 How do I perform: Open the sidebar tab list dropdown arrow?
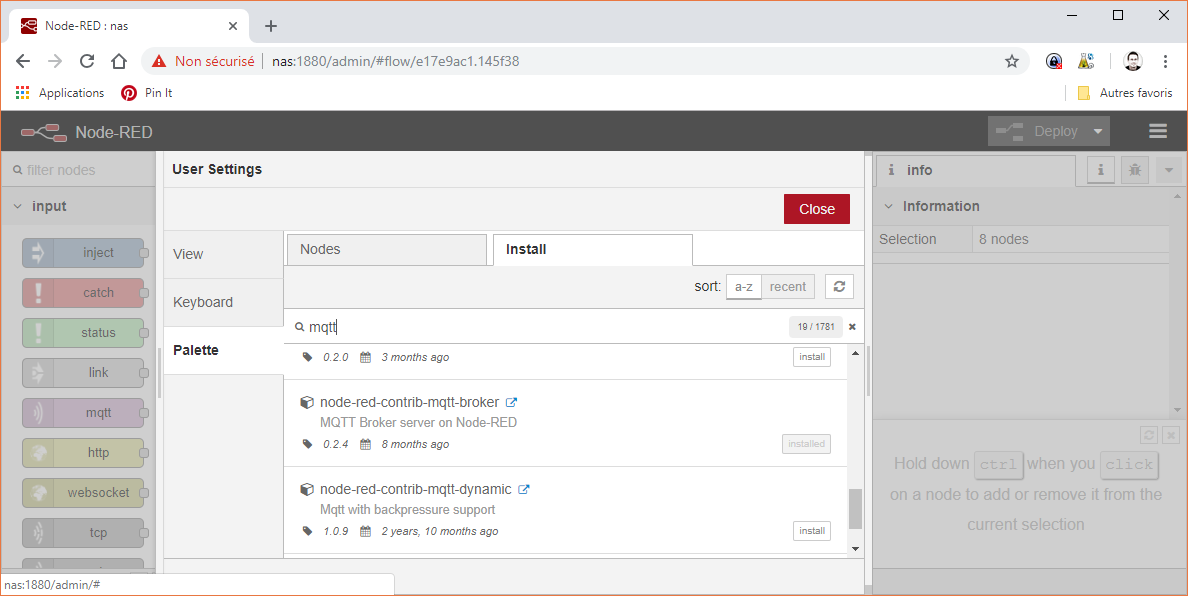[1169, 170]
